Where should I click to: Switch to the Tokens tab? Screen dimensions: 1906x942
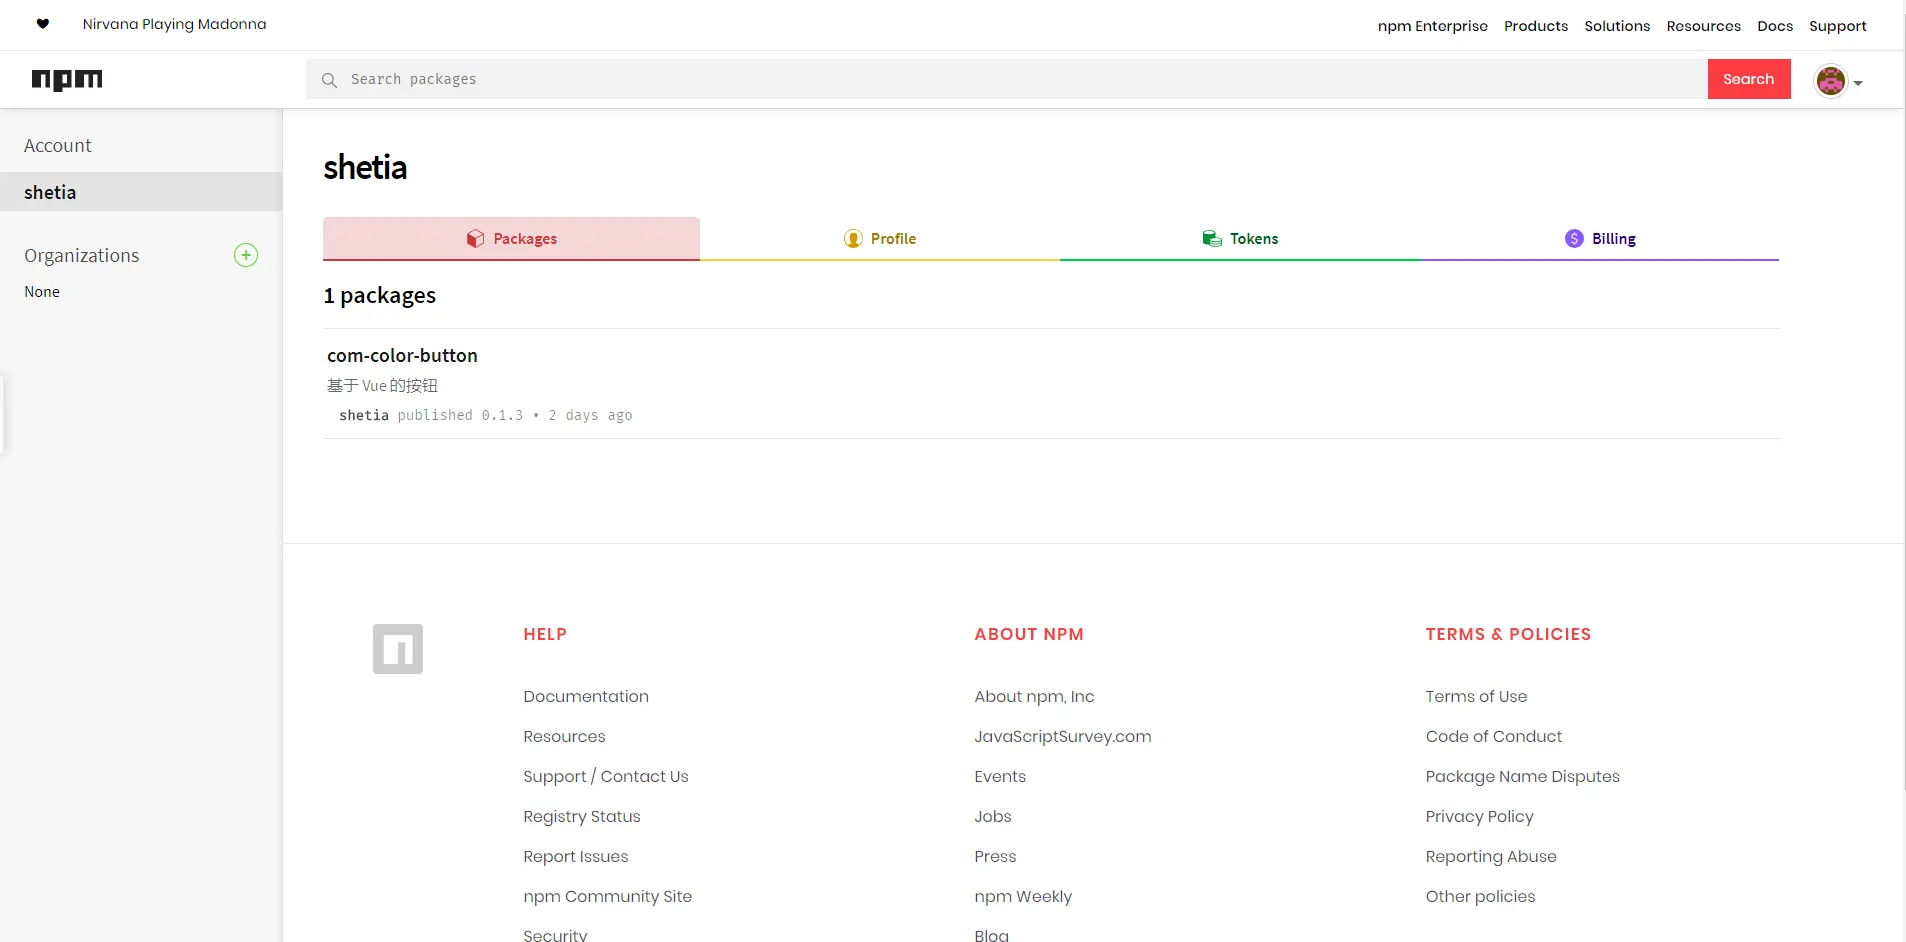pyautogui.click(x=1240, y=239)
